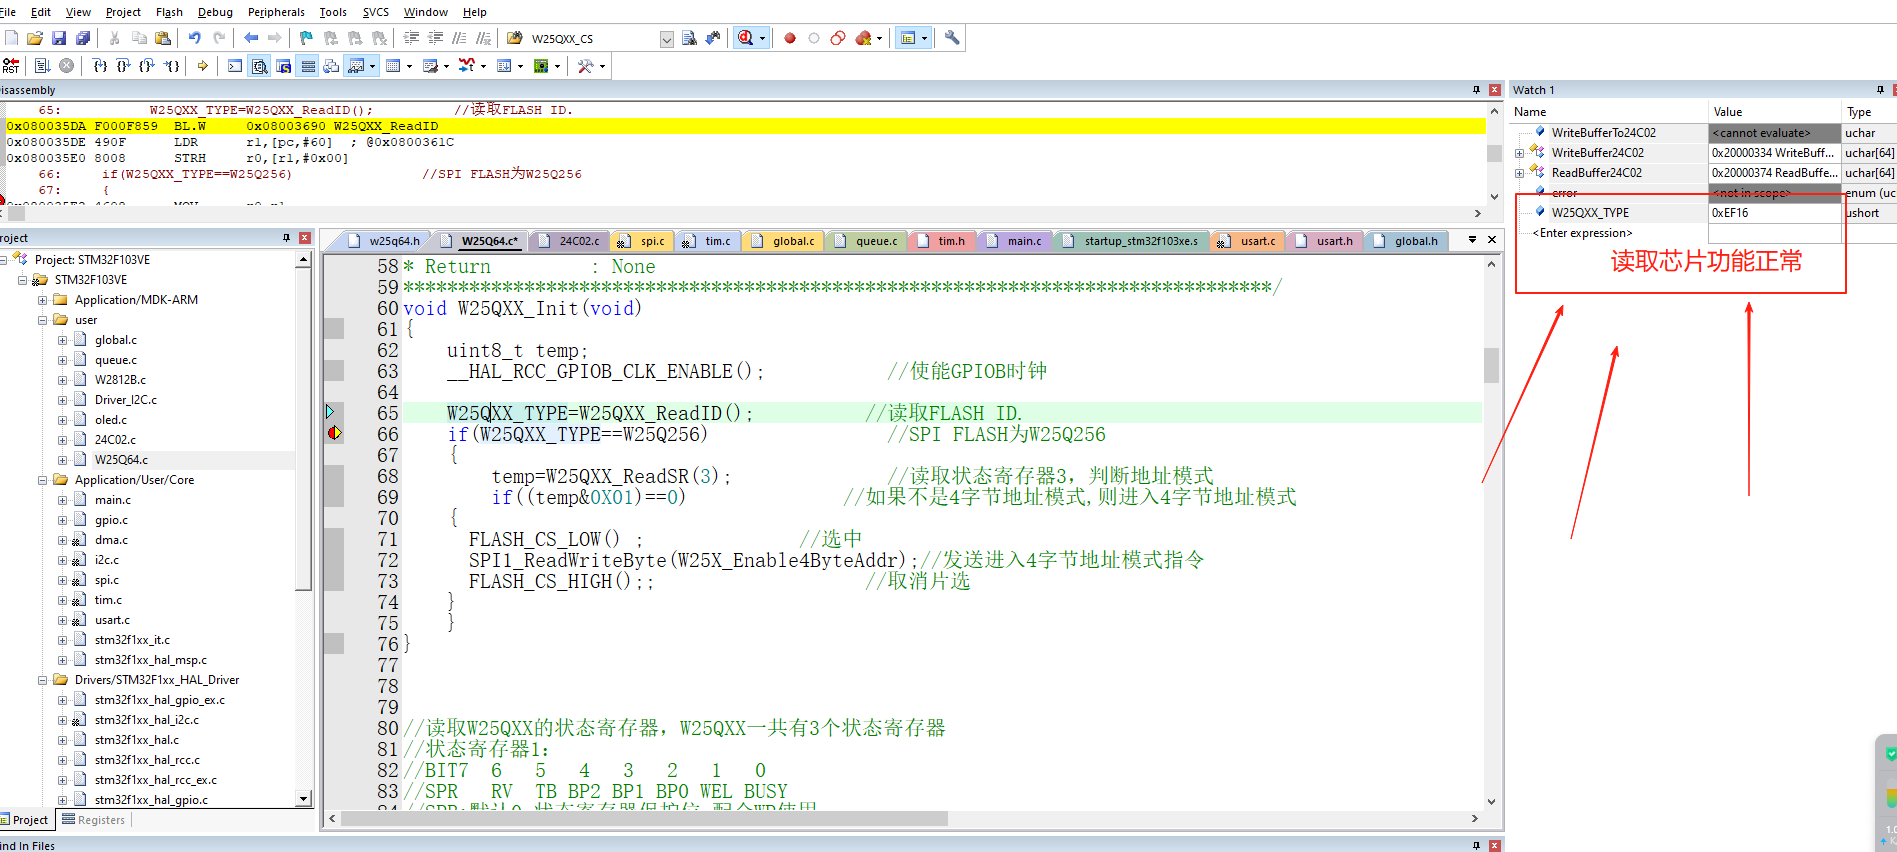Open the Command Window icon

point(235,66)
